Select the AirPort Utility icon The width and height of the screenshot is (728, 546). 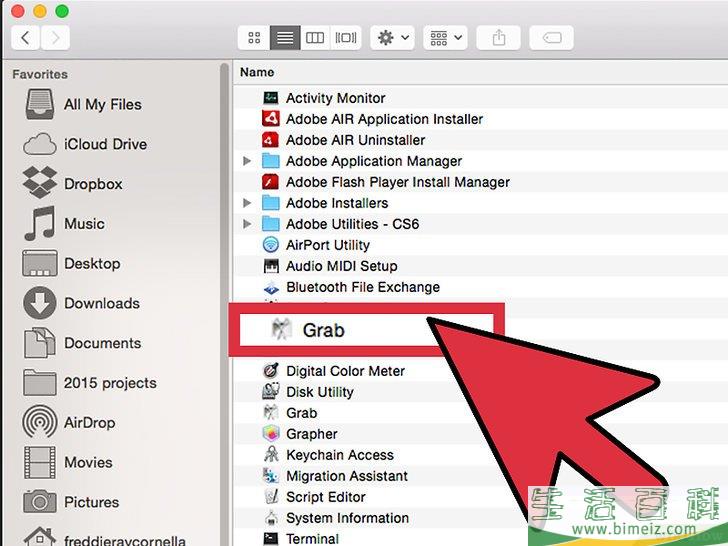click(271, 245)
